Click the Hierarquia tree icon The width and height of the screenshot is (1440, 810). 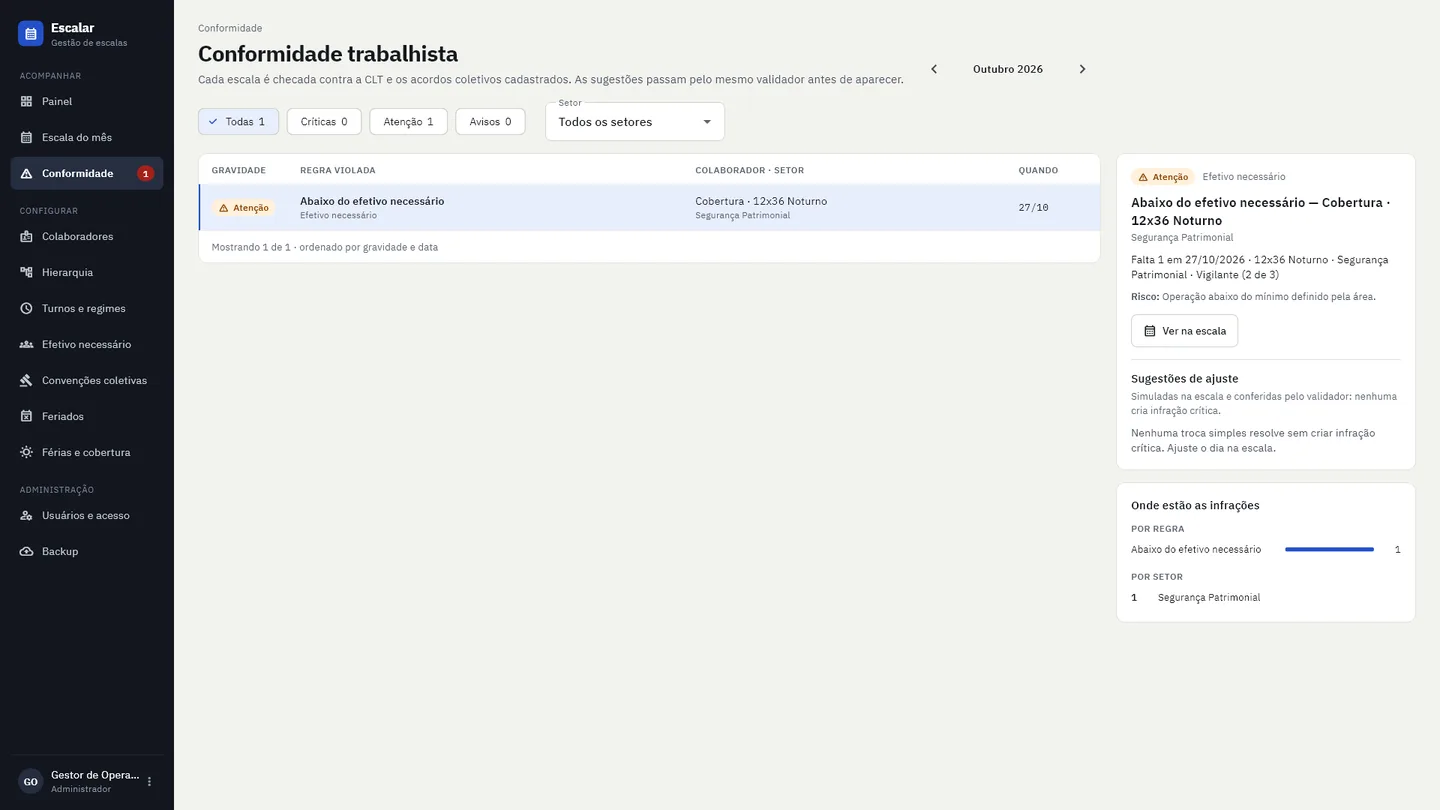(x=26, y=272)
